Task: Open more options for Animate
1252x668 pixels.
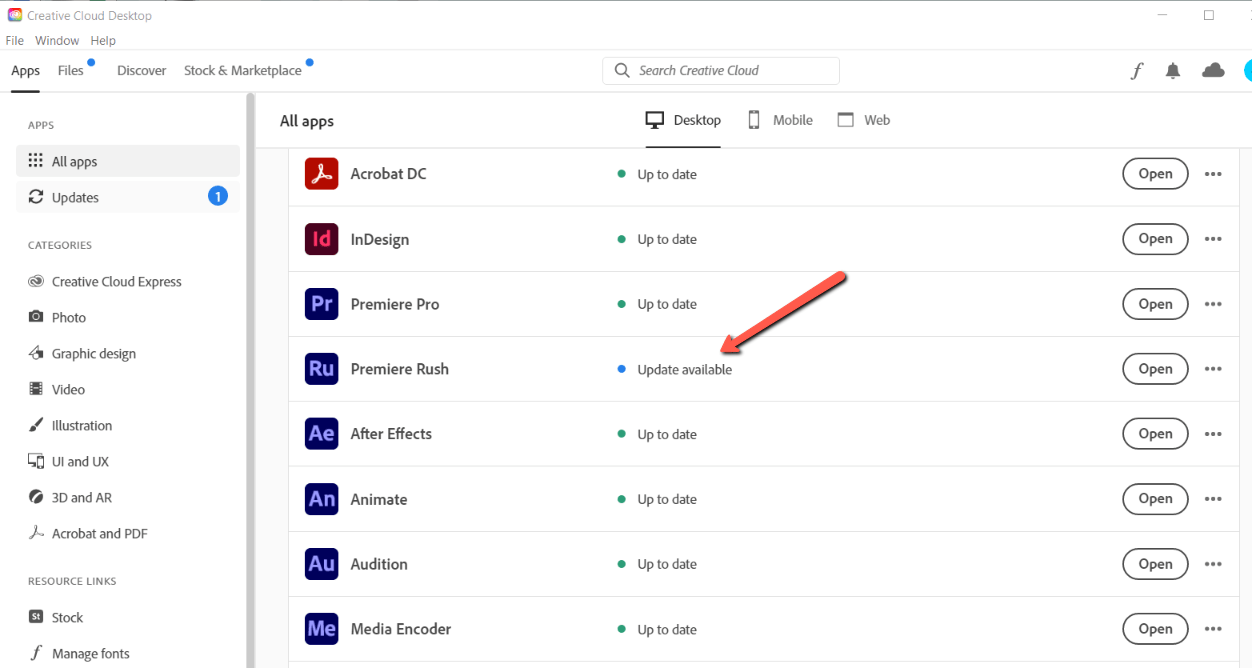Action: point(1213,499)
